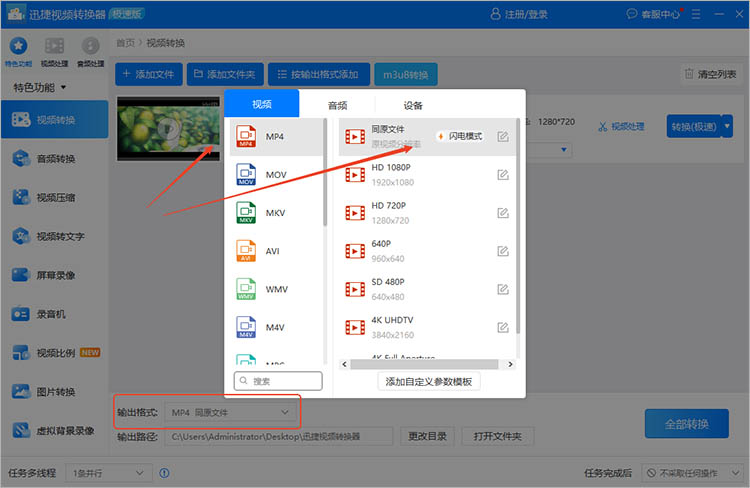Open the hamburger menu in title bar
This screenshot has height=488, width=750.
click(696, 14)
